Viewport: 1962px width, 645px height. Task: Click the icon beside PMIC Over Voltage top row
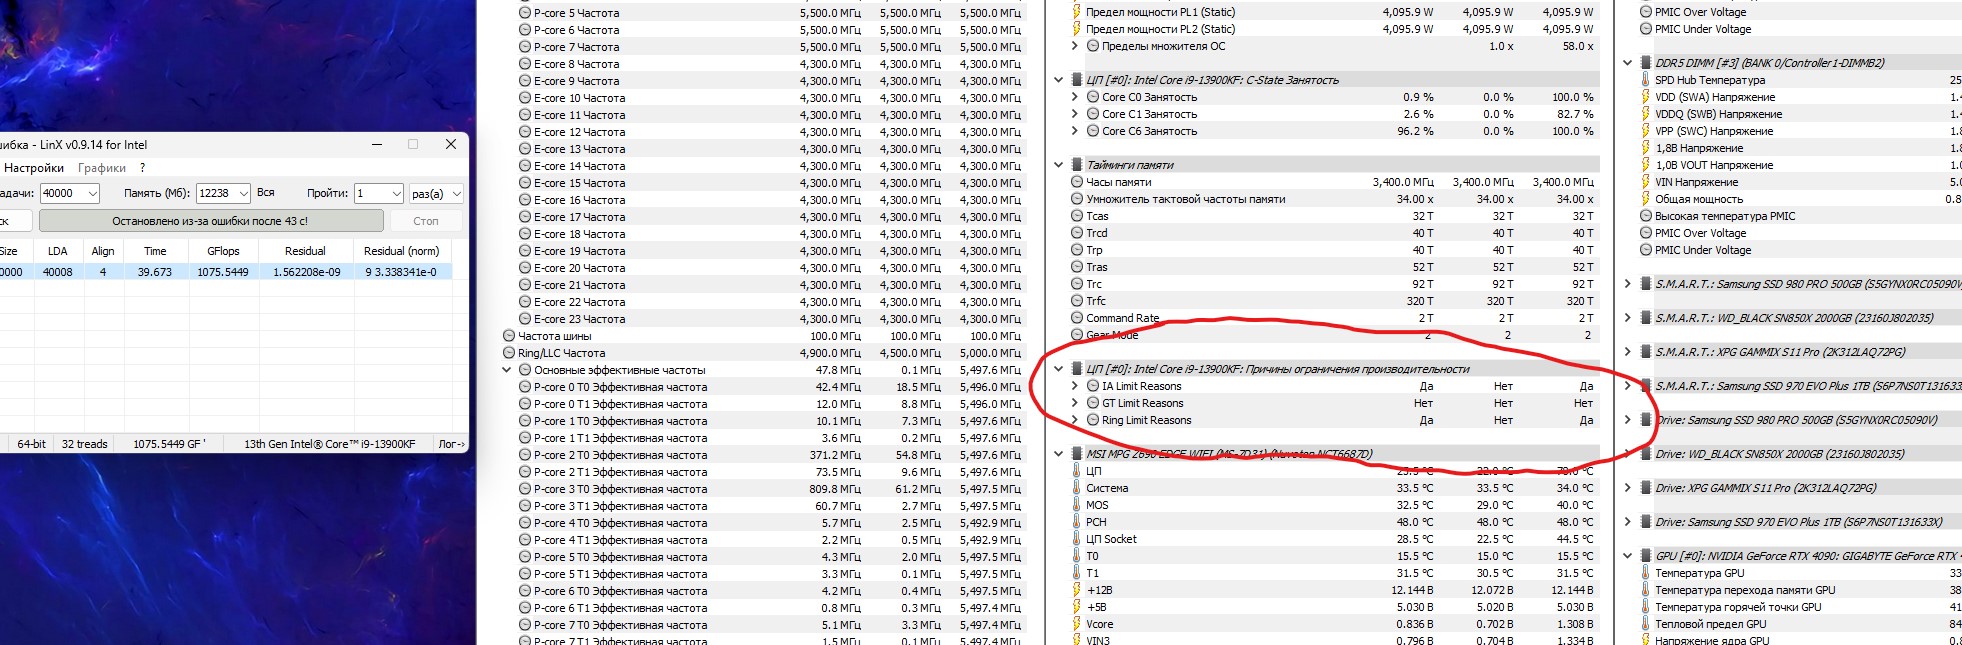(x=1646, y=12)
